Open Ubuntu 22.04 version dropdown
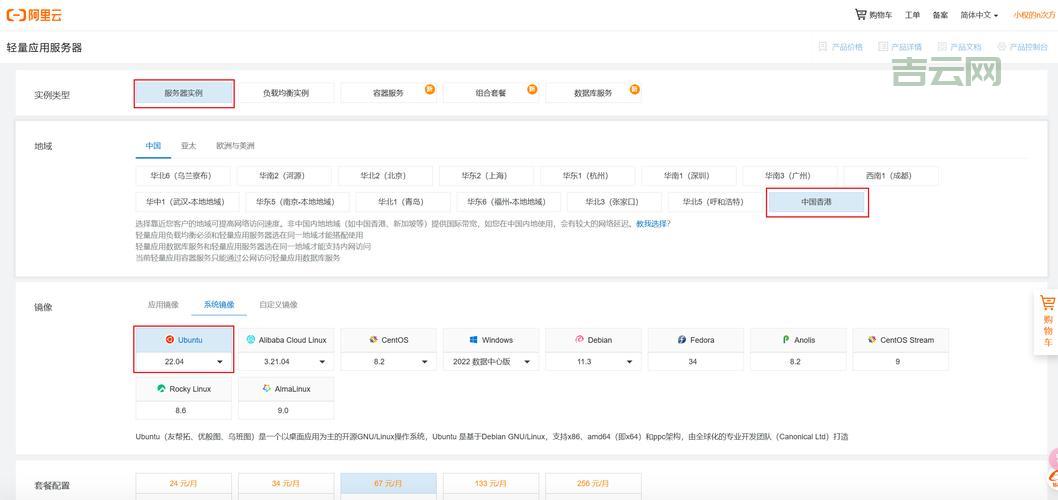Image resolution: width=1058 pixels, height=500 pixels. pos(184,362)
